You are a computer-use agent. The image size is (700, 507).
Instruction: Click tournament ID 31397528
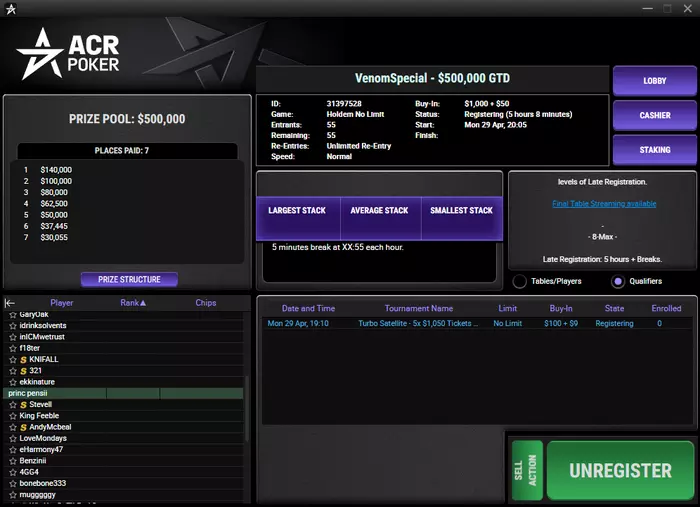(344, 104)
